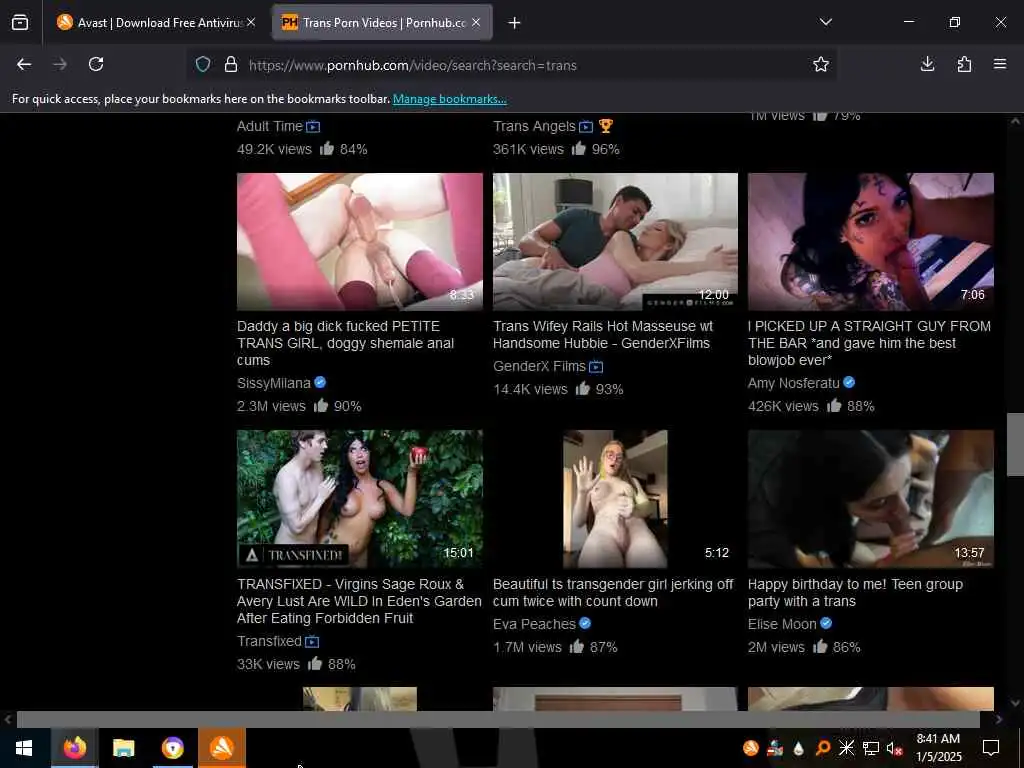Click the trophy icon beside Trans Angels

coord(605,126)
